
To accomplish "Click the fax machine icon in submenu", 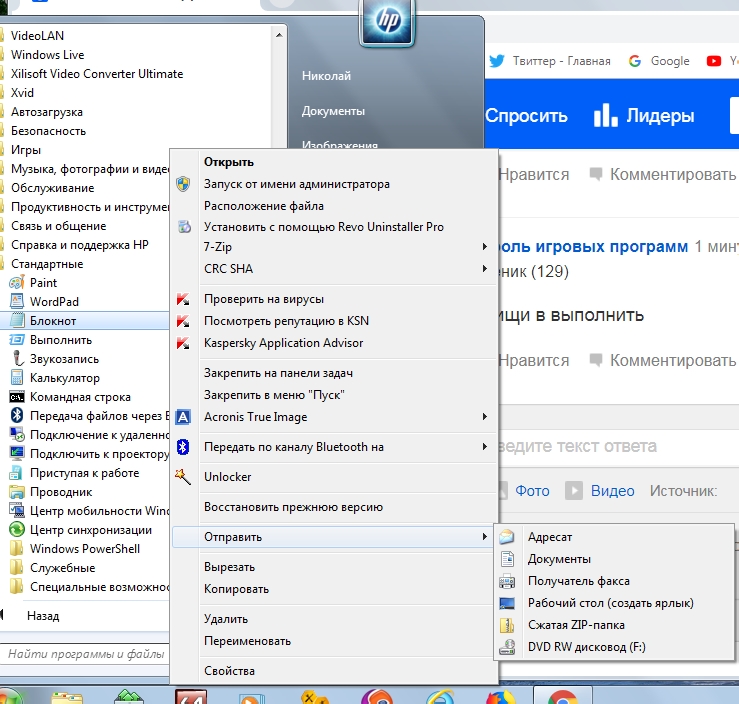I will point(507,581).
